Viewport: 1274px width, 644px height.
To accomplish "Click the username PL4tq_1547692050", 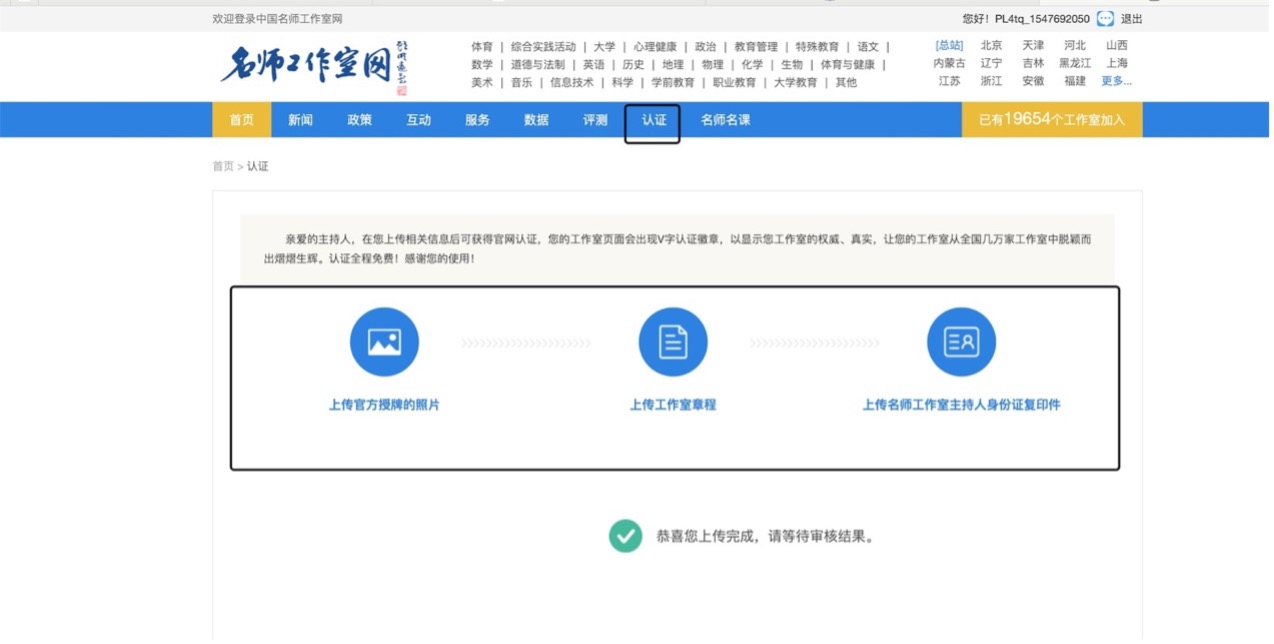I will (x=1042, y=19).
